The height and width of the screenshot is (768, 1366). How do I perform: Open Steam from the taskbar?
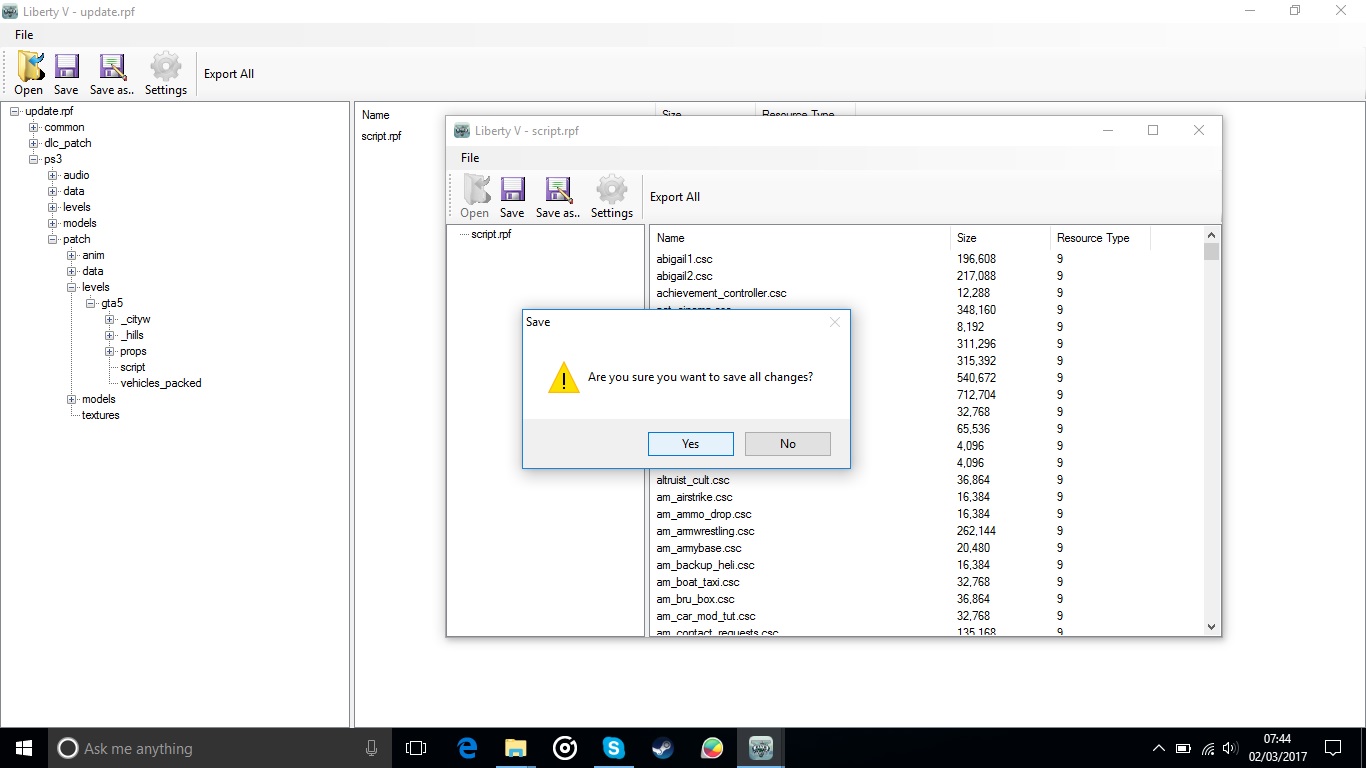click(662, 748)
